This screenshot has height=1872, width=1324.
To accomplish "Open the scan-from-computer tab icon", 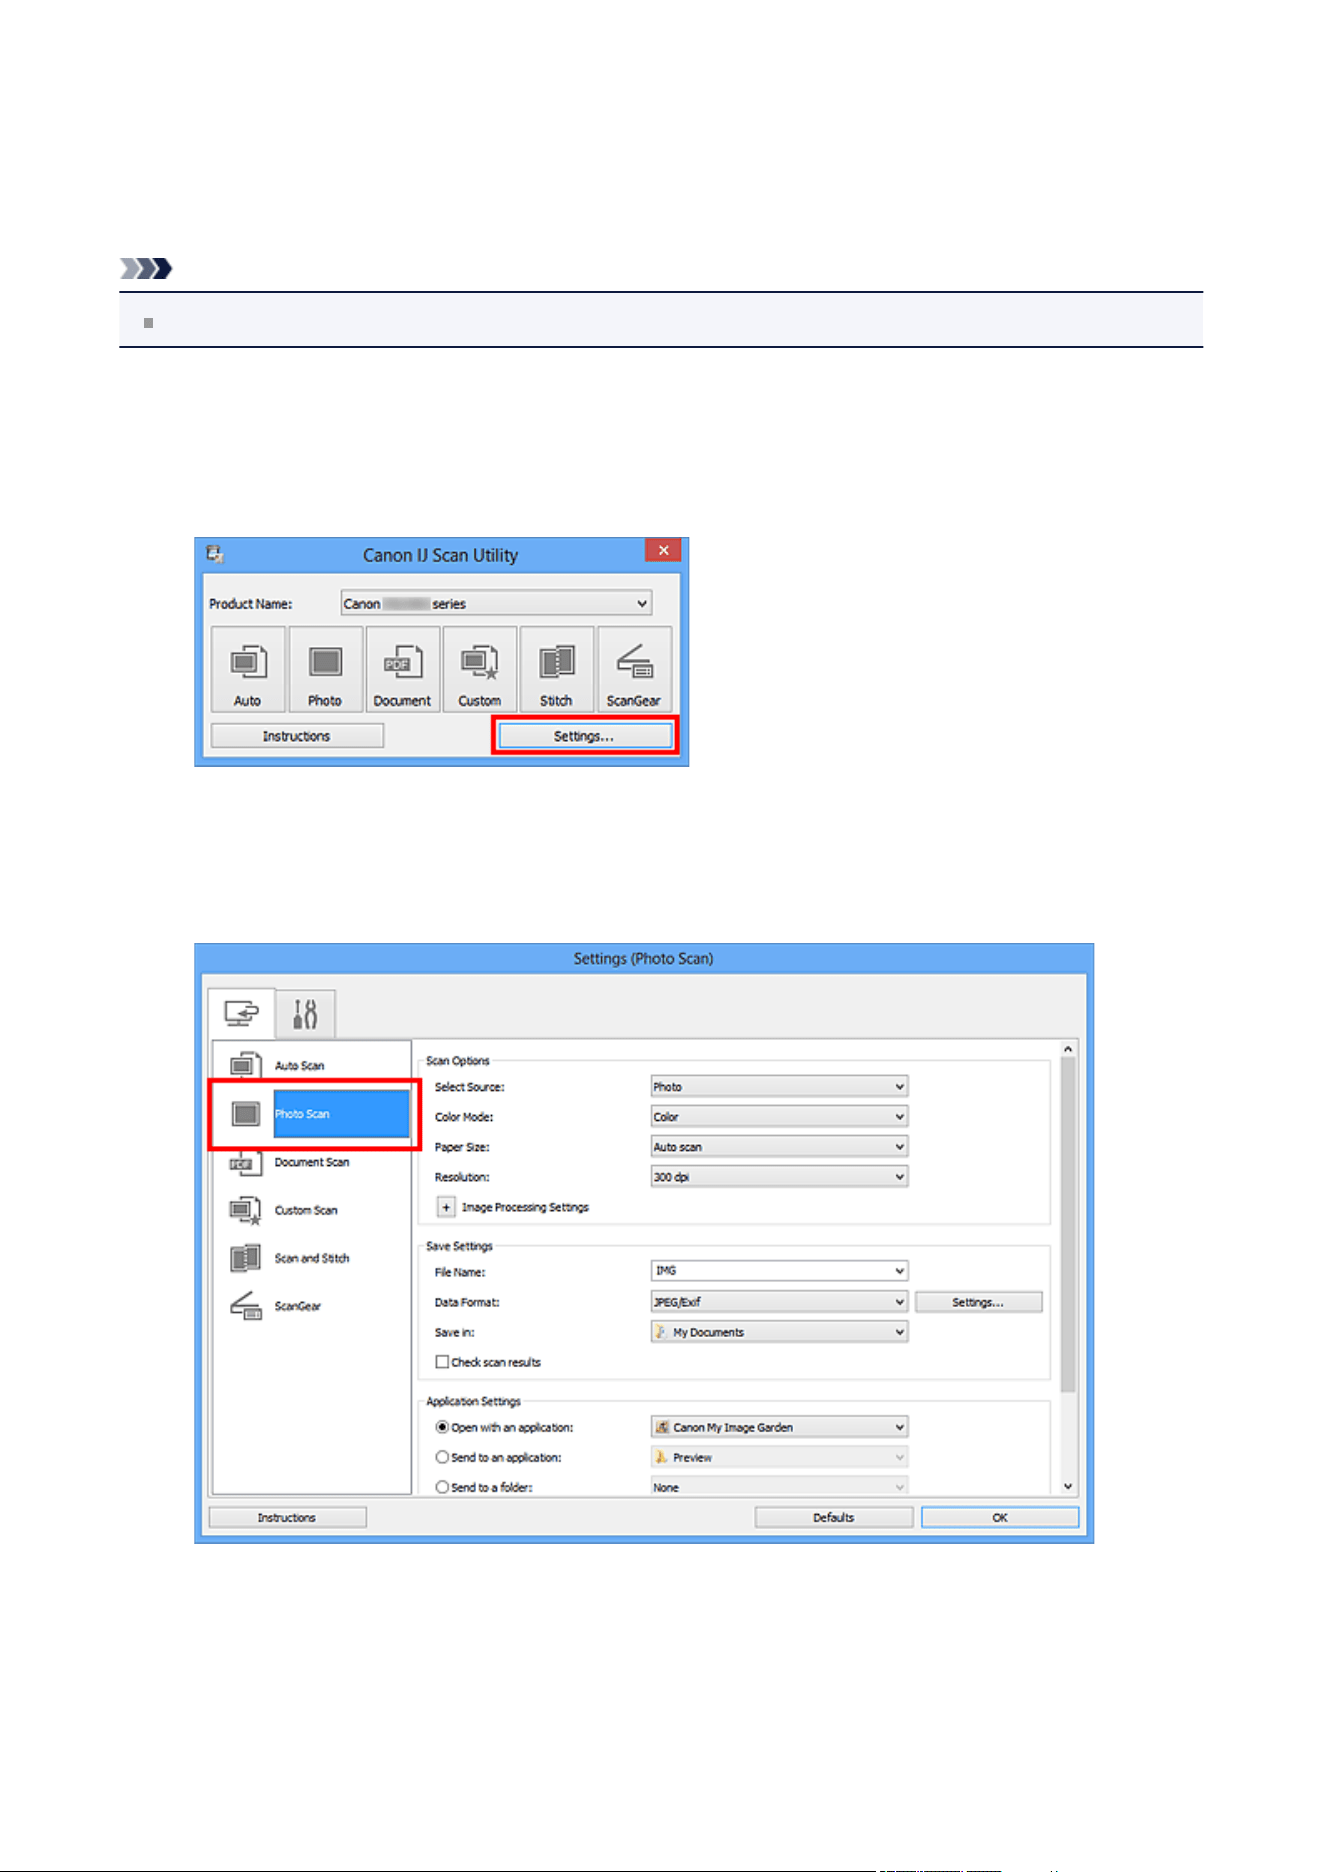I will tap(241, 1014).
